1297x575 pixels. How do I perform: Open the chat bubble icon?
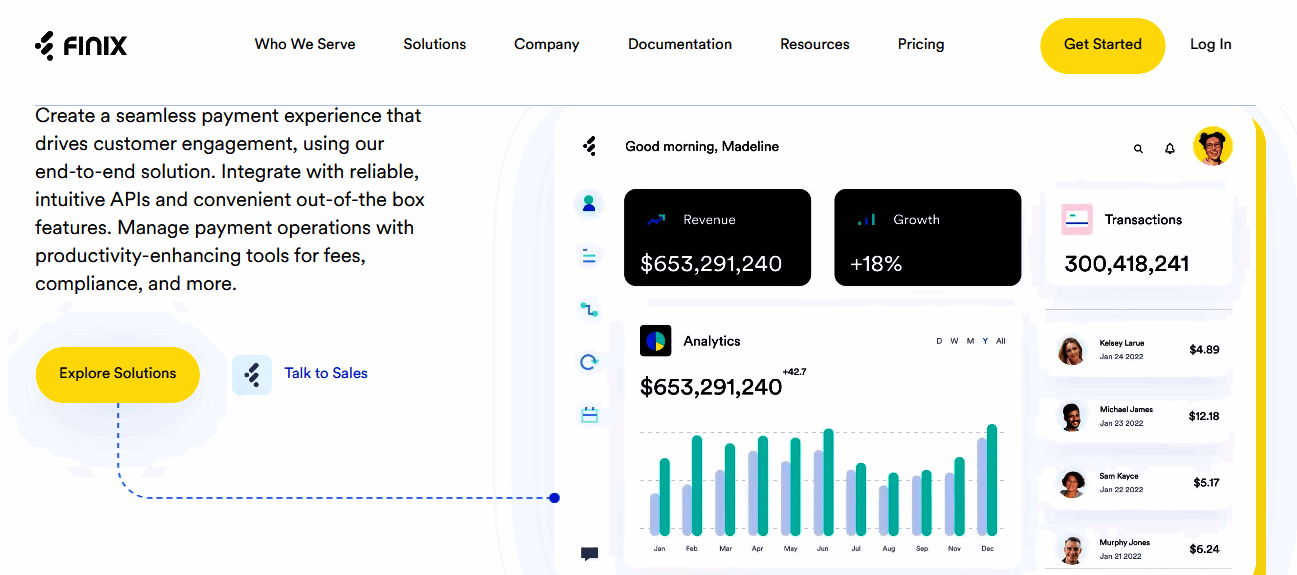click(589, 554)
